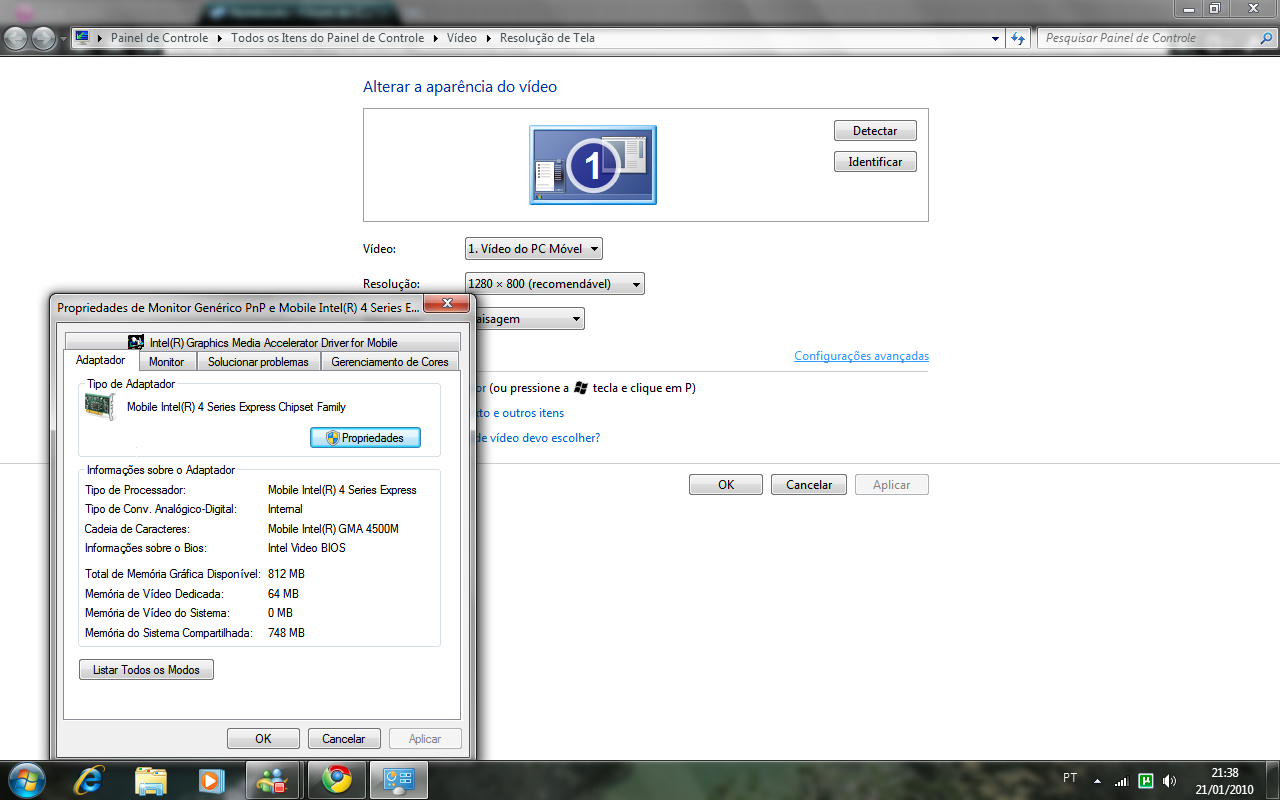Click the forward navigation arrow

coord(43,38)
